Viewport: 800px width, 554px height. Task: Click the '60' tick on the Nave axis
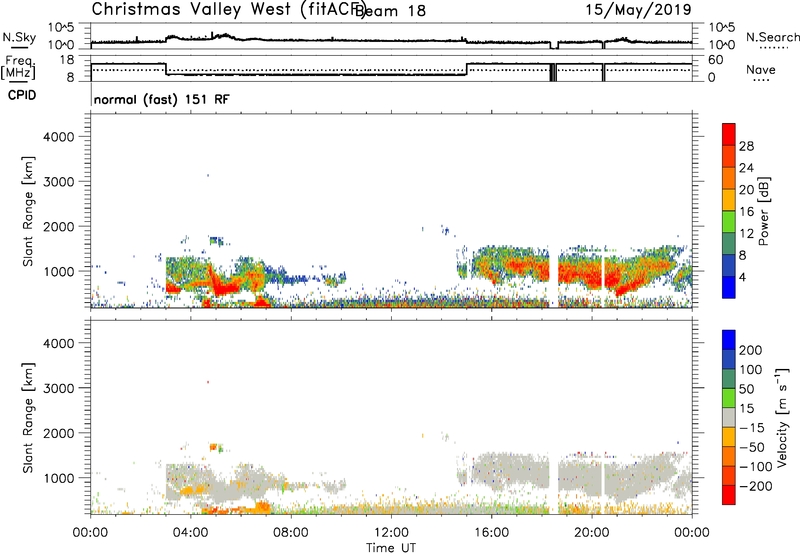tap(715, 60)
